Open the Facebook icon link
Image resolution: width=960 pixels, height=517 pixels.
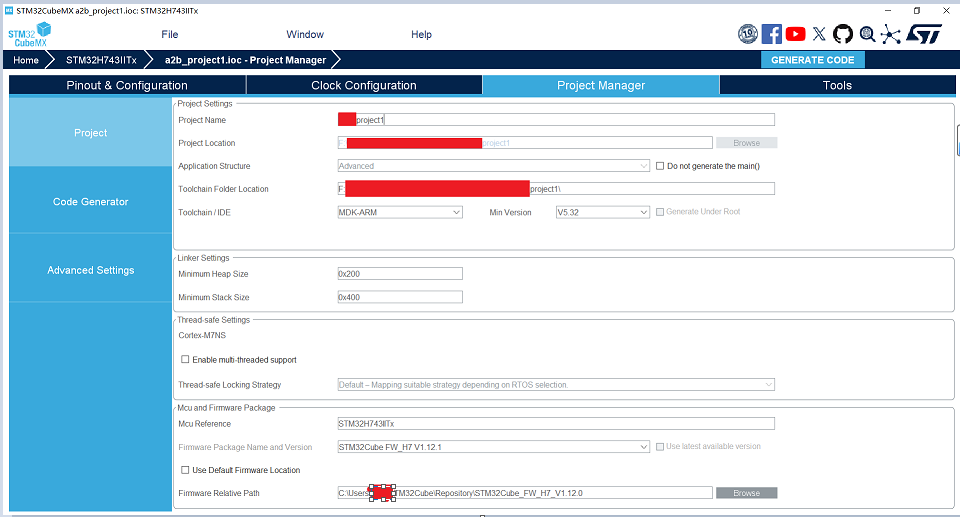[x=771, y=34]
